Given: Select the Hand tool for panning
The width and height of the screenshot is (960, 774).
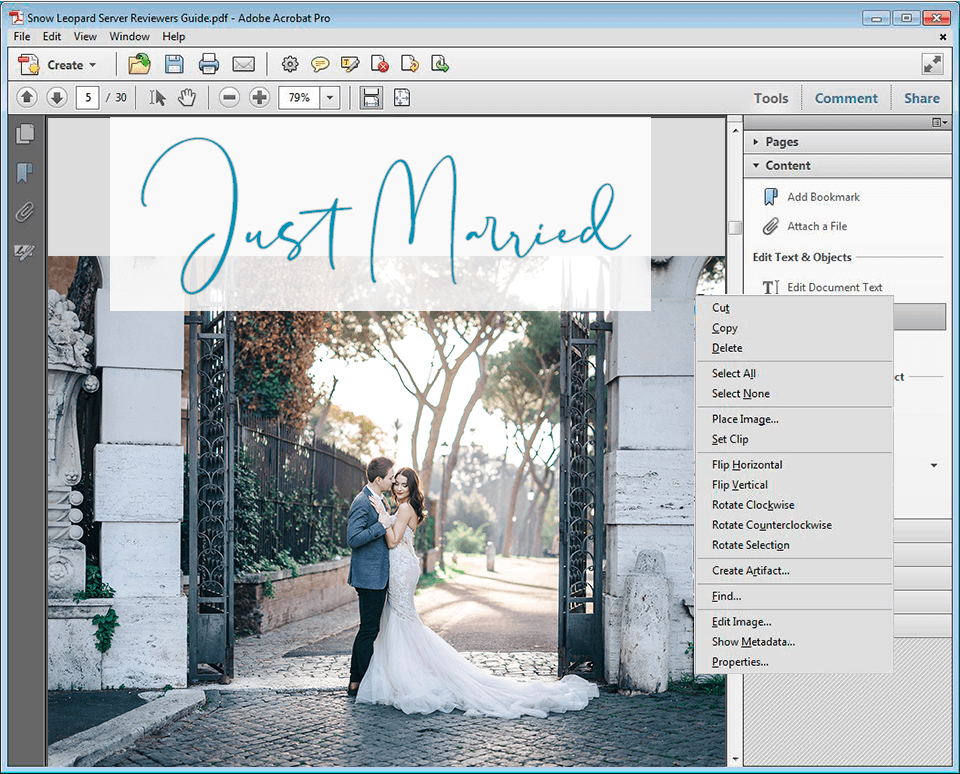Looking at the screenshot, I should pos(186,97).
